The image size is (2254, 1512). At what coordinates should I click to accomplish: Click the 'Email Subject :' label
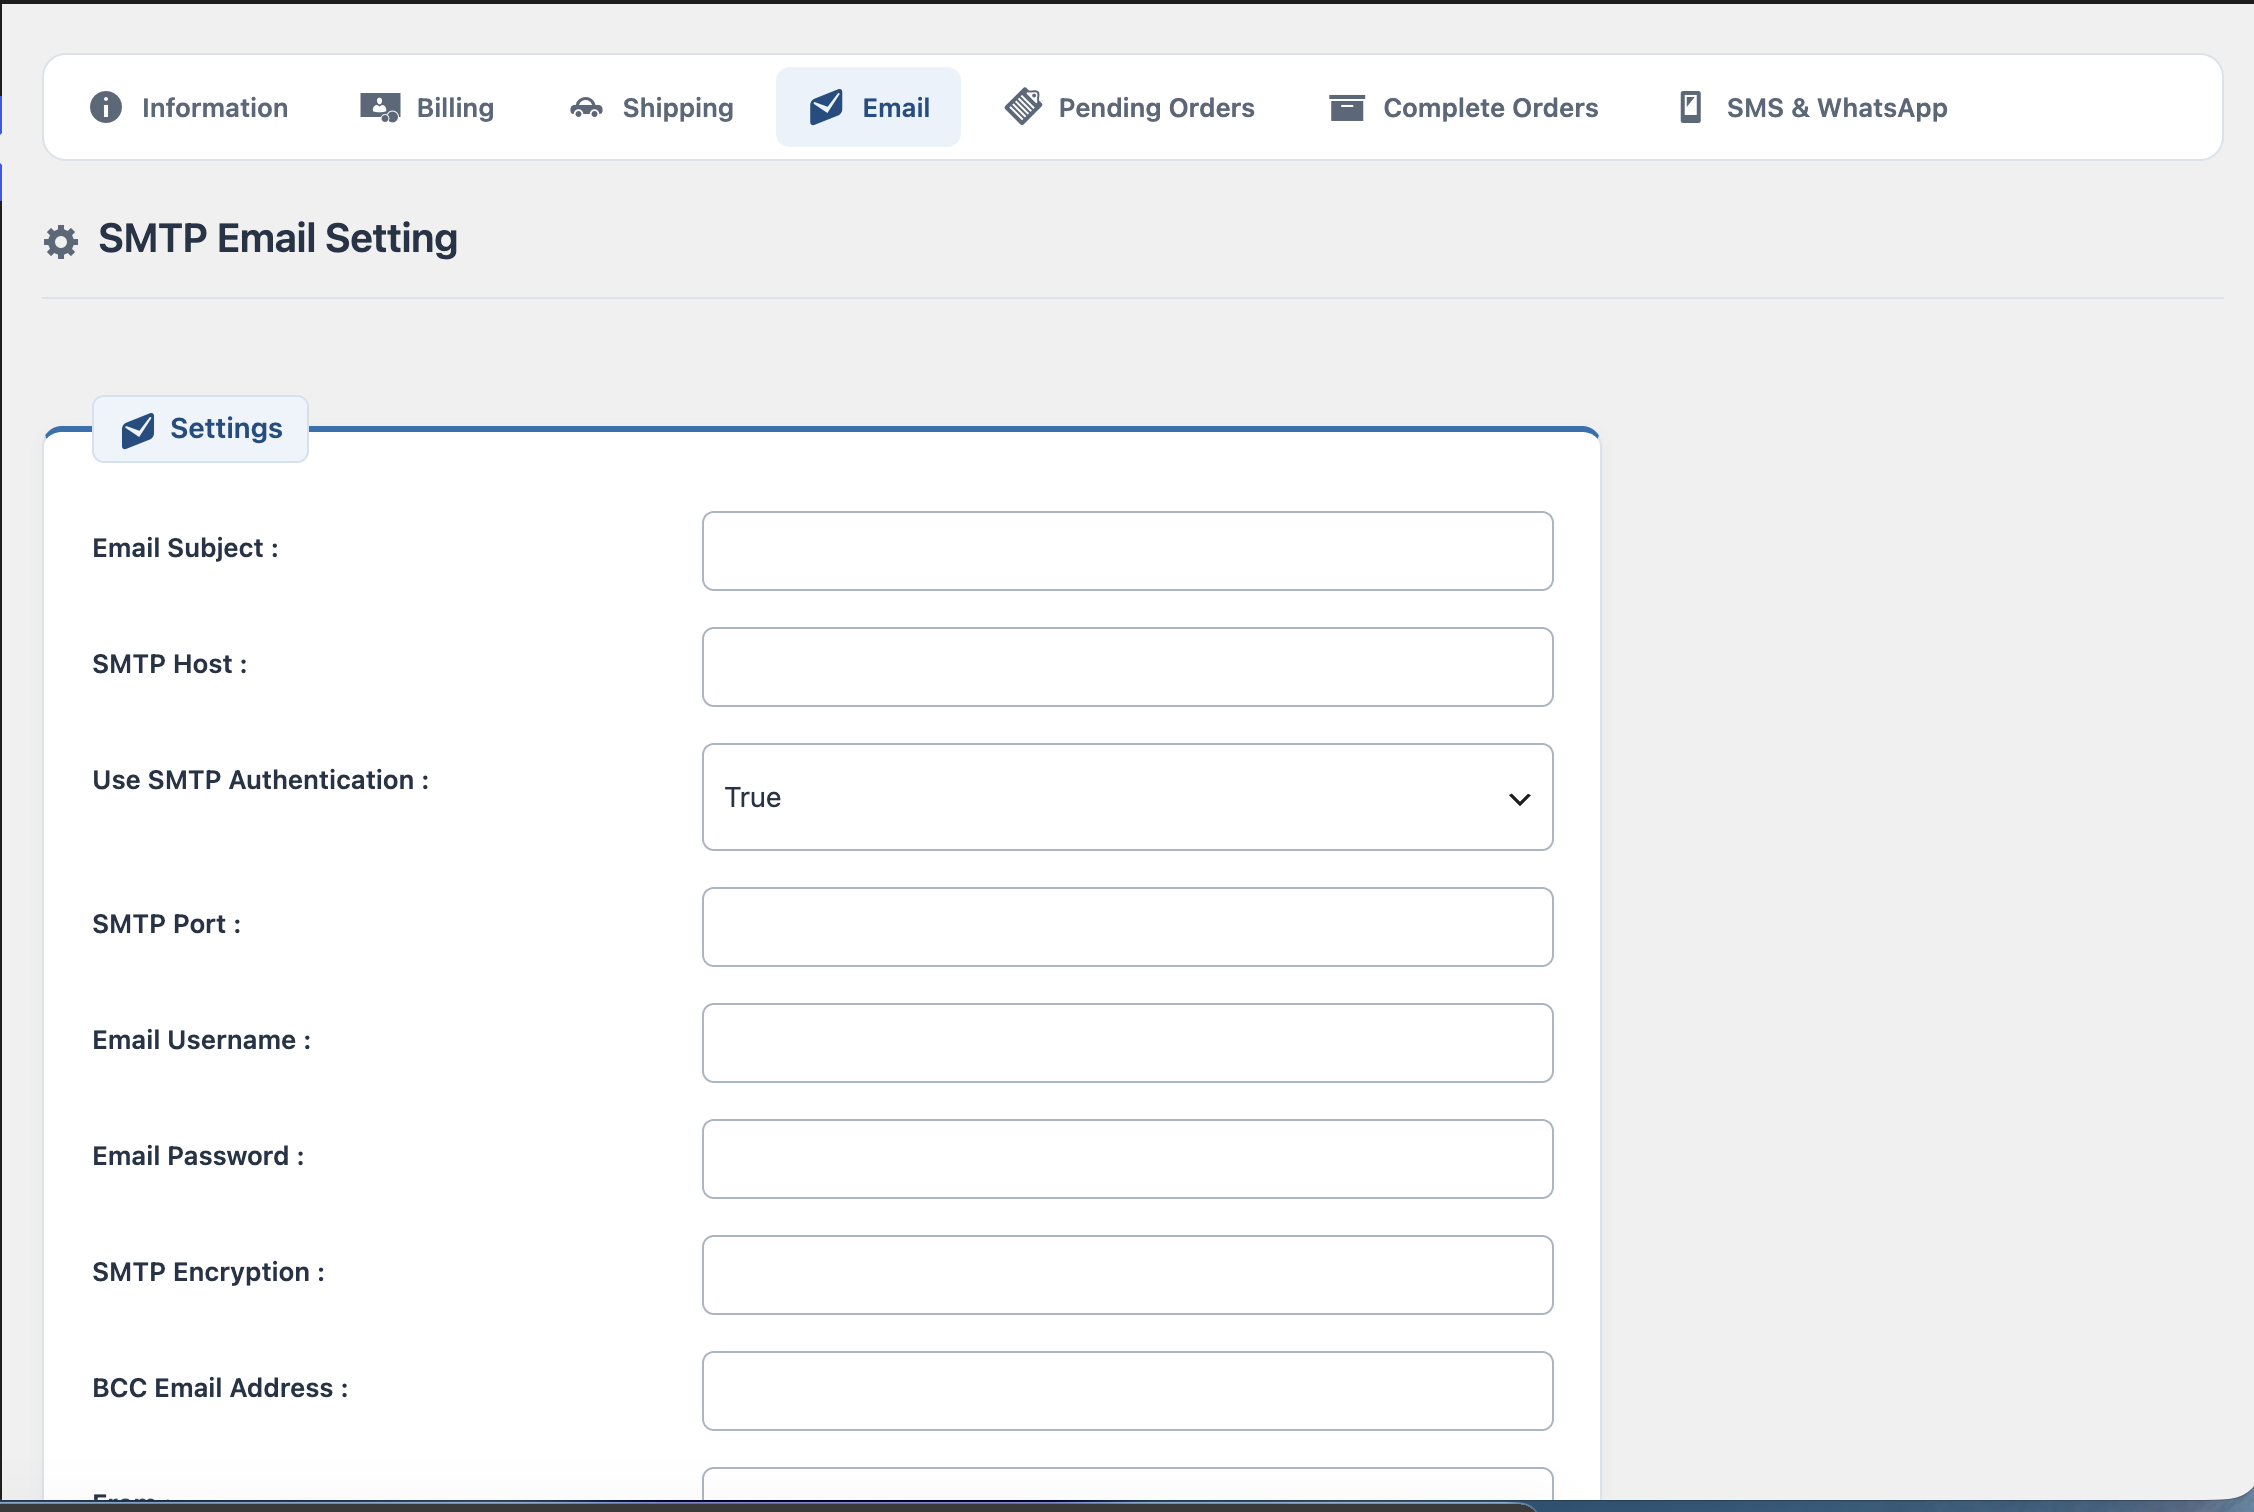pyautogui.click(x=185, y=548)
